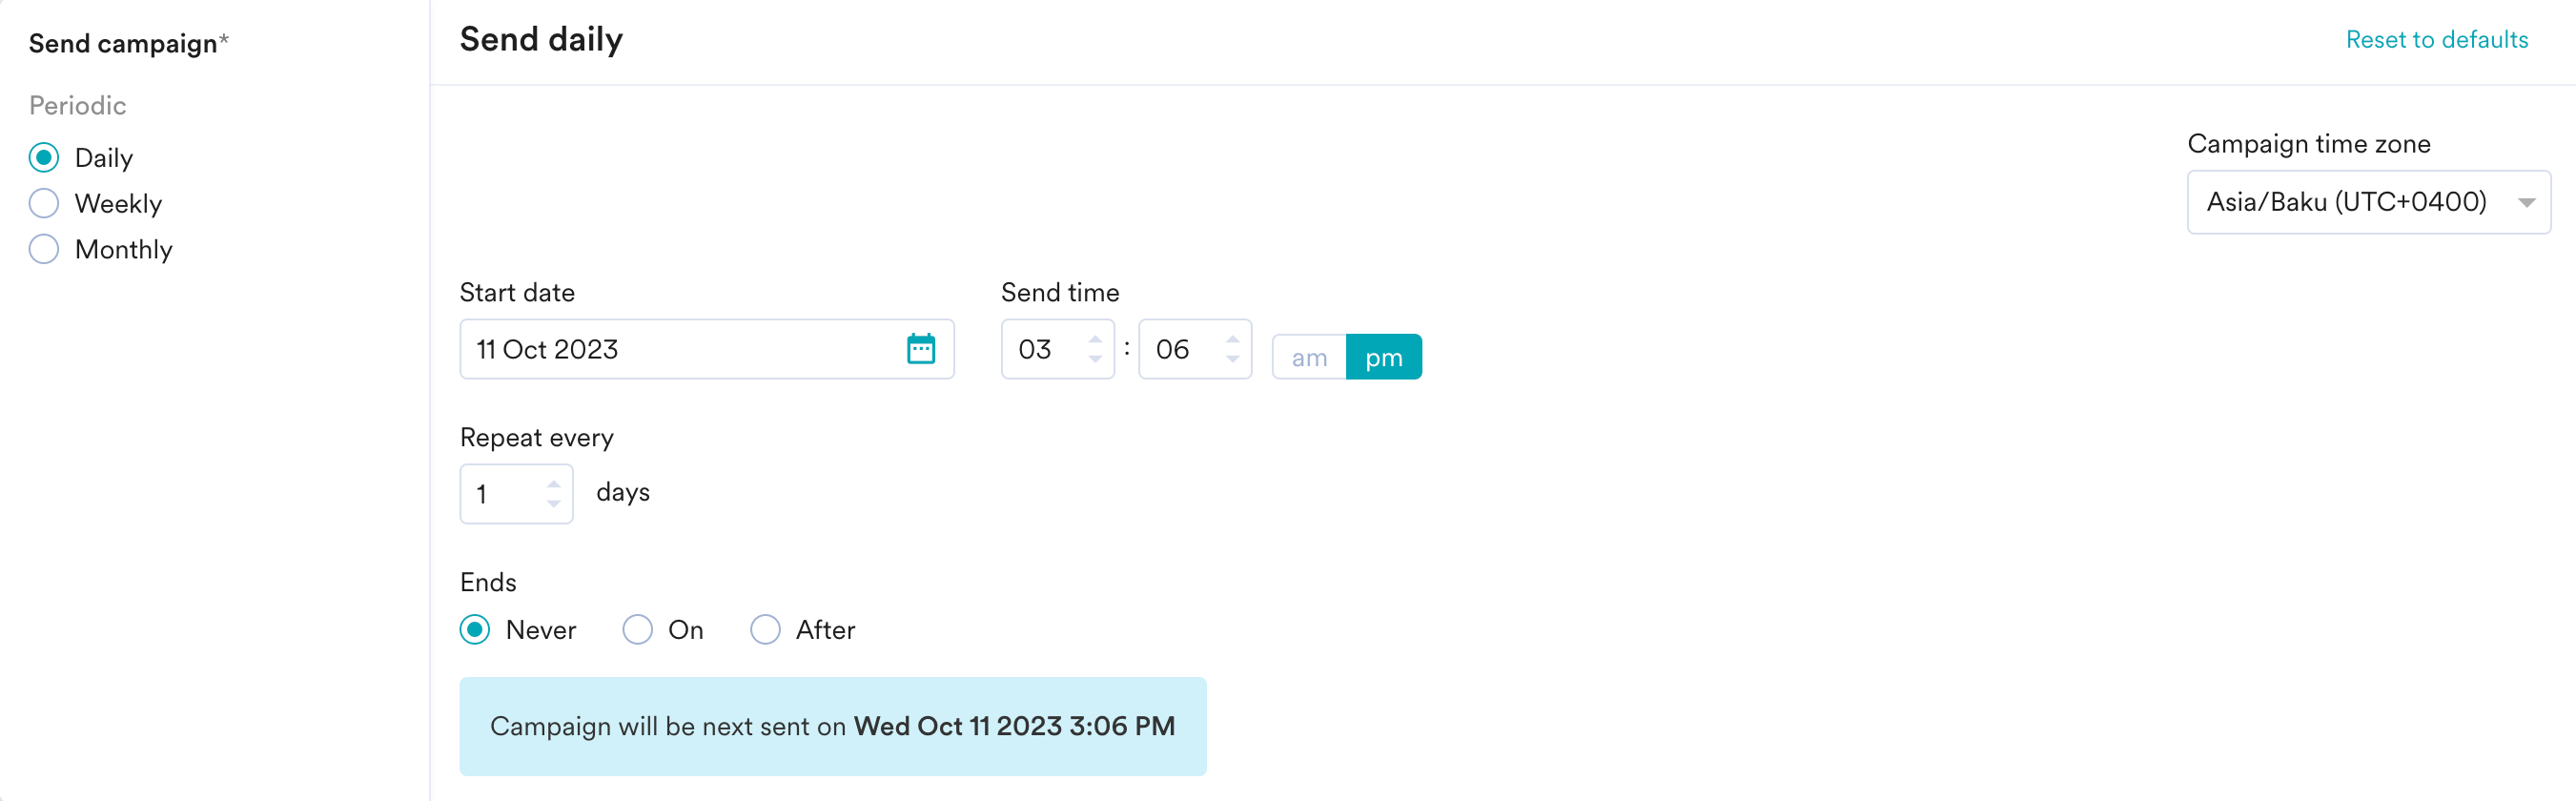The height and width of the screenshot is (801, 2576).
Task: Click the Reset to defaults link
Action: pos(2436,40)
